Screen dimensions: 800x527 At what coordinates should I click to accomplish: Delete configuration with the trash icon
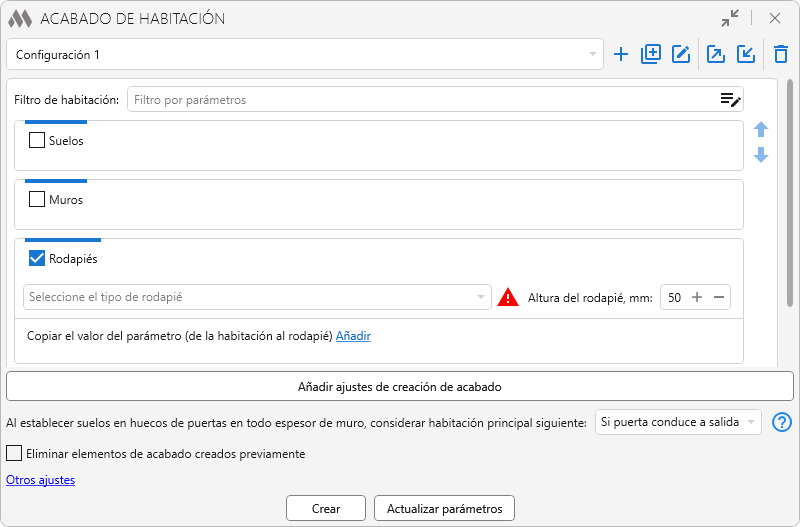[x=781, y=55]
